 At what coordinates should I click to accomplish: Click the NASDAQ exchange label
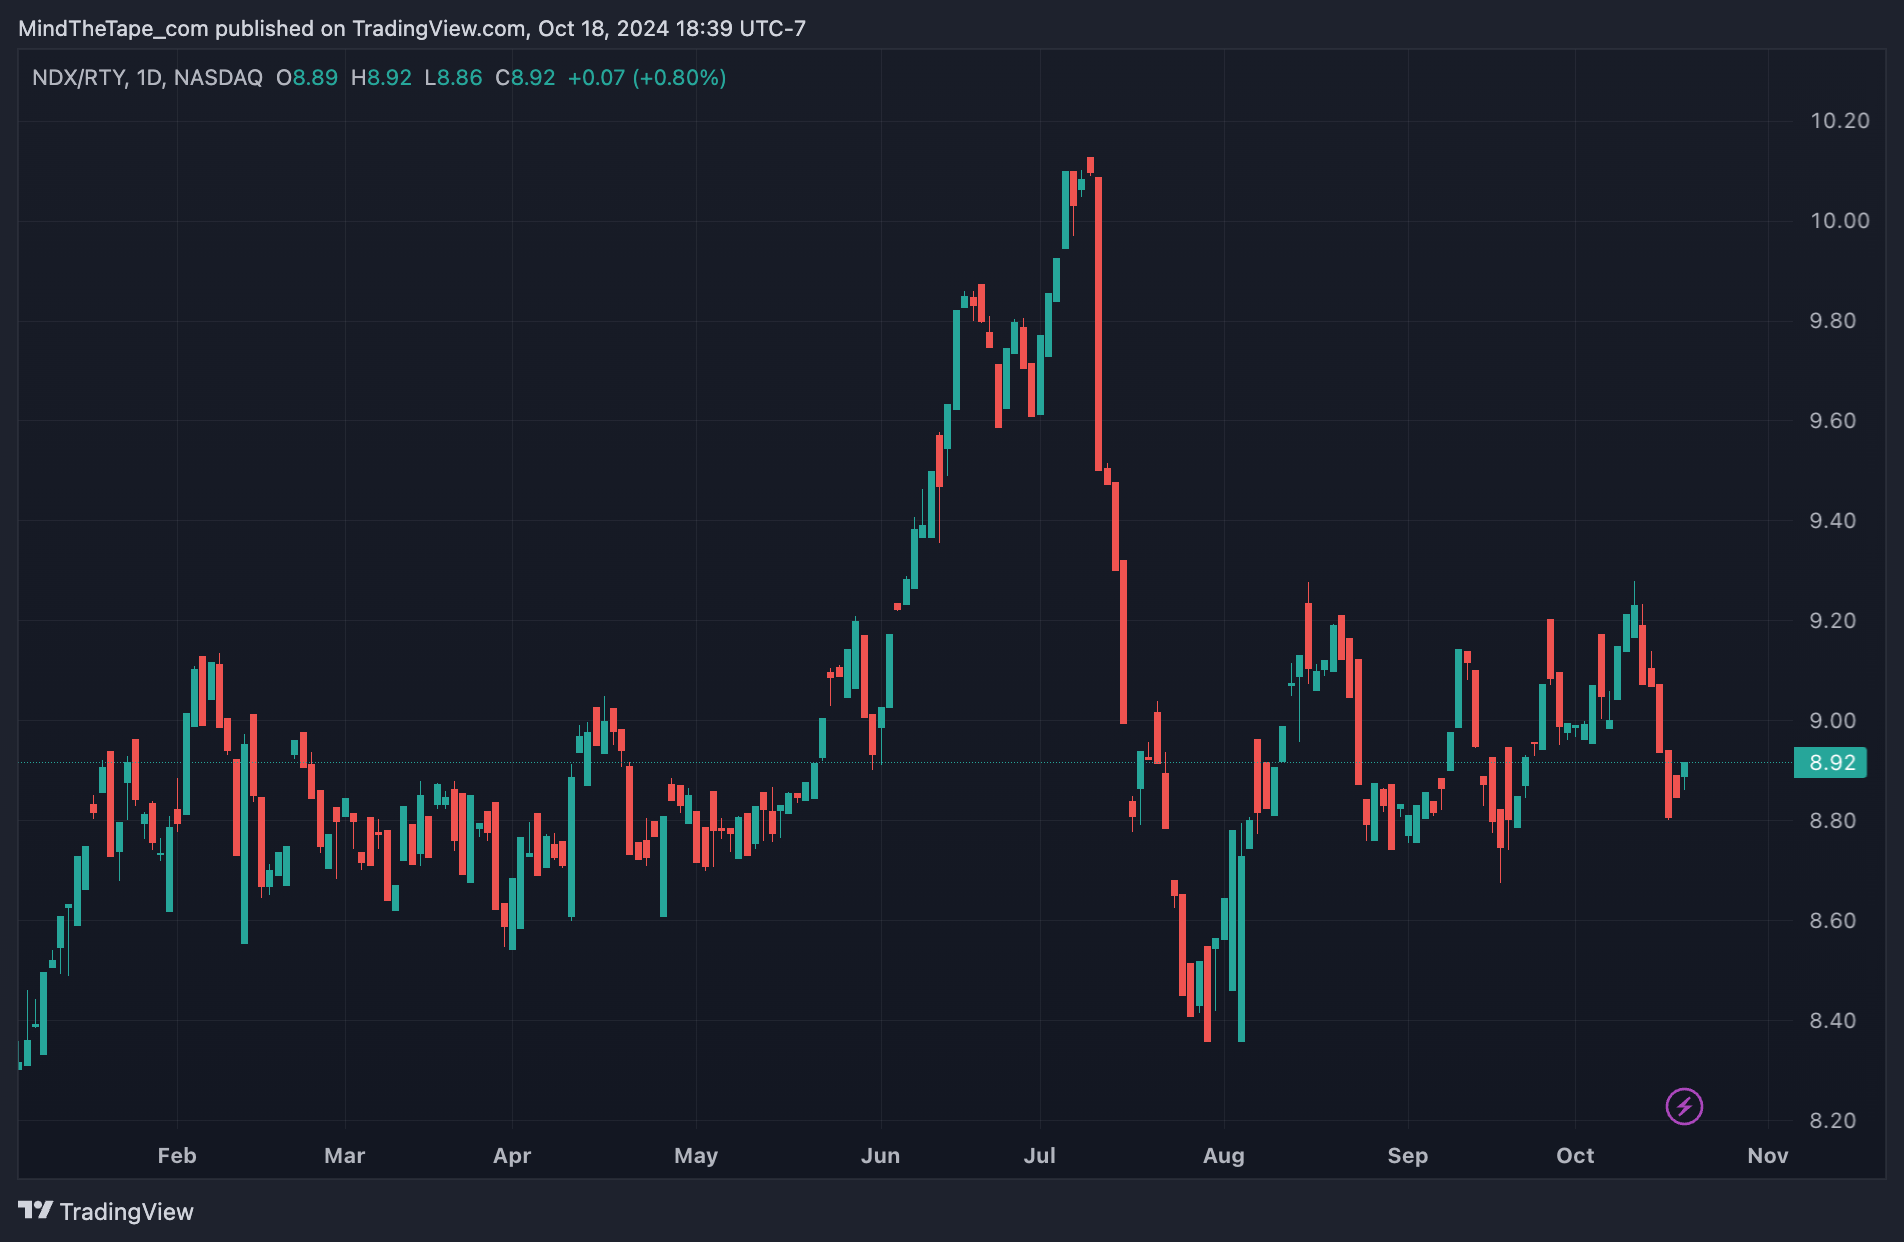[x=218, y=78]
